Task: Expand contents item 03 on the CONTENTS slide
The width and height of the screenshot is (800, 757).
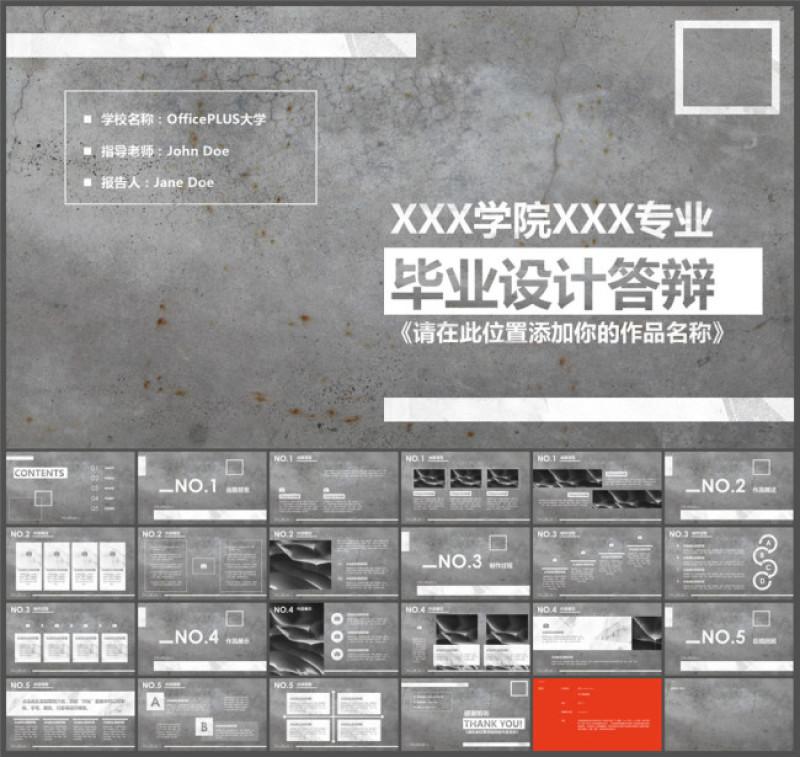Action: 95,489
